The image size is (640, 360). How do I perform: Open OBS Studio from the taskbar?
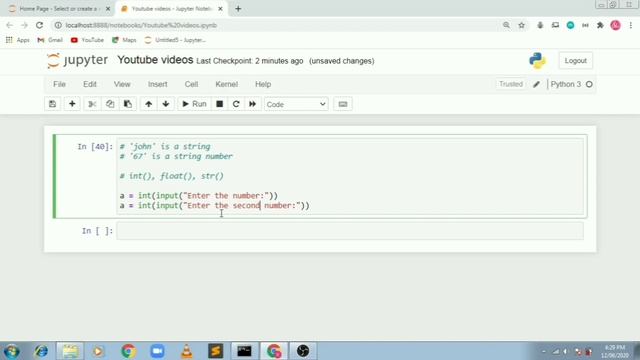(x=303, y=351)
